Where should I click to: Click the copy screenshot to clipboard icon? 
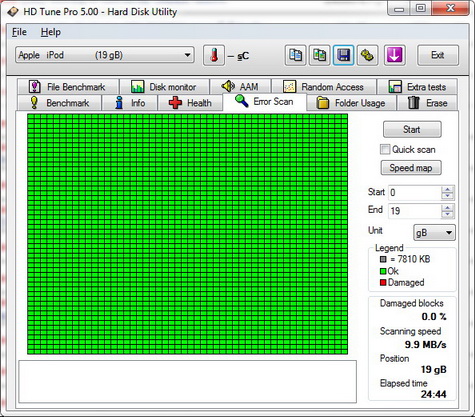point(319,55)
